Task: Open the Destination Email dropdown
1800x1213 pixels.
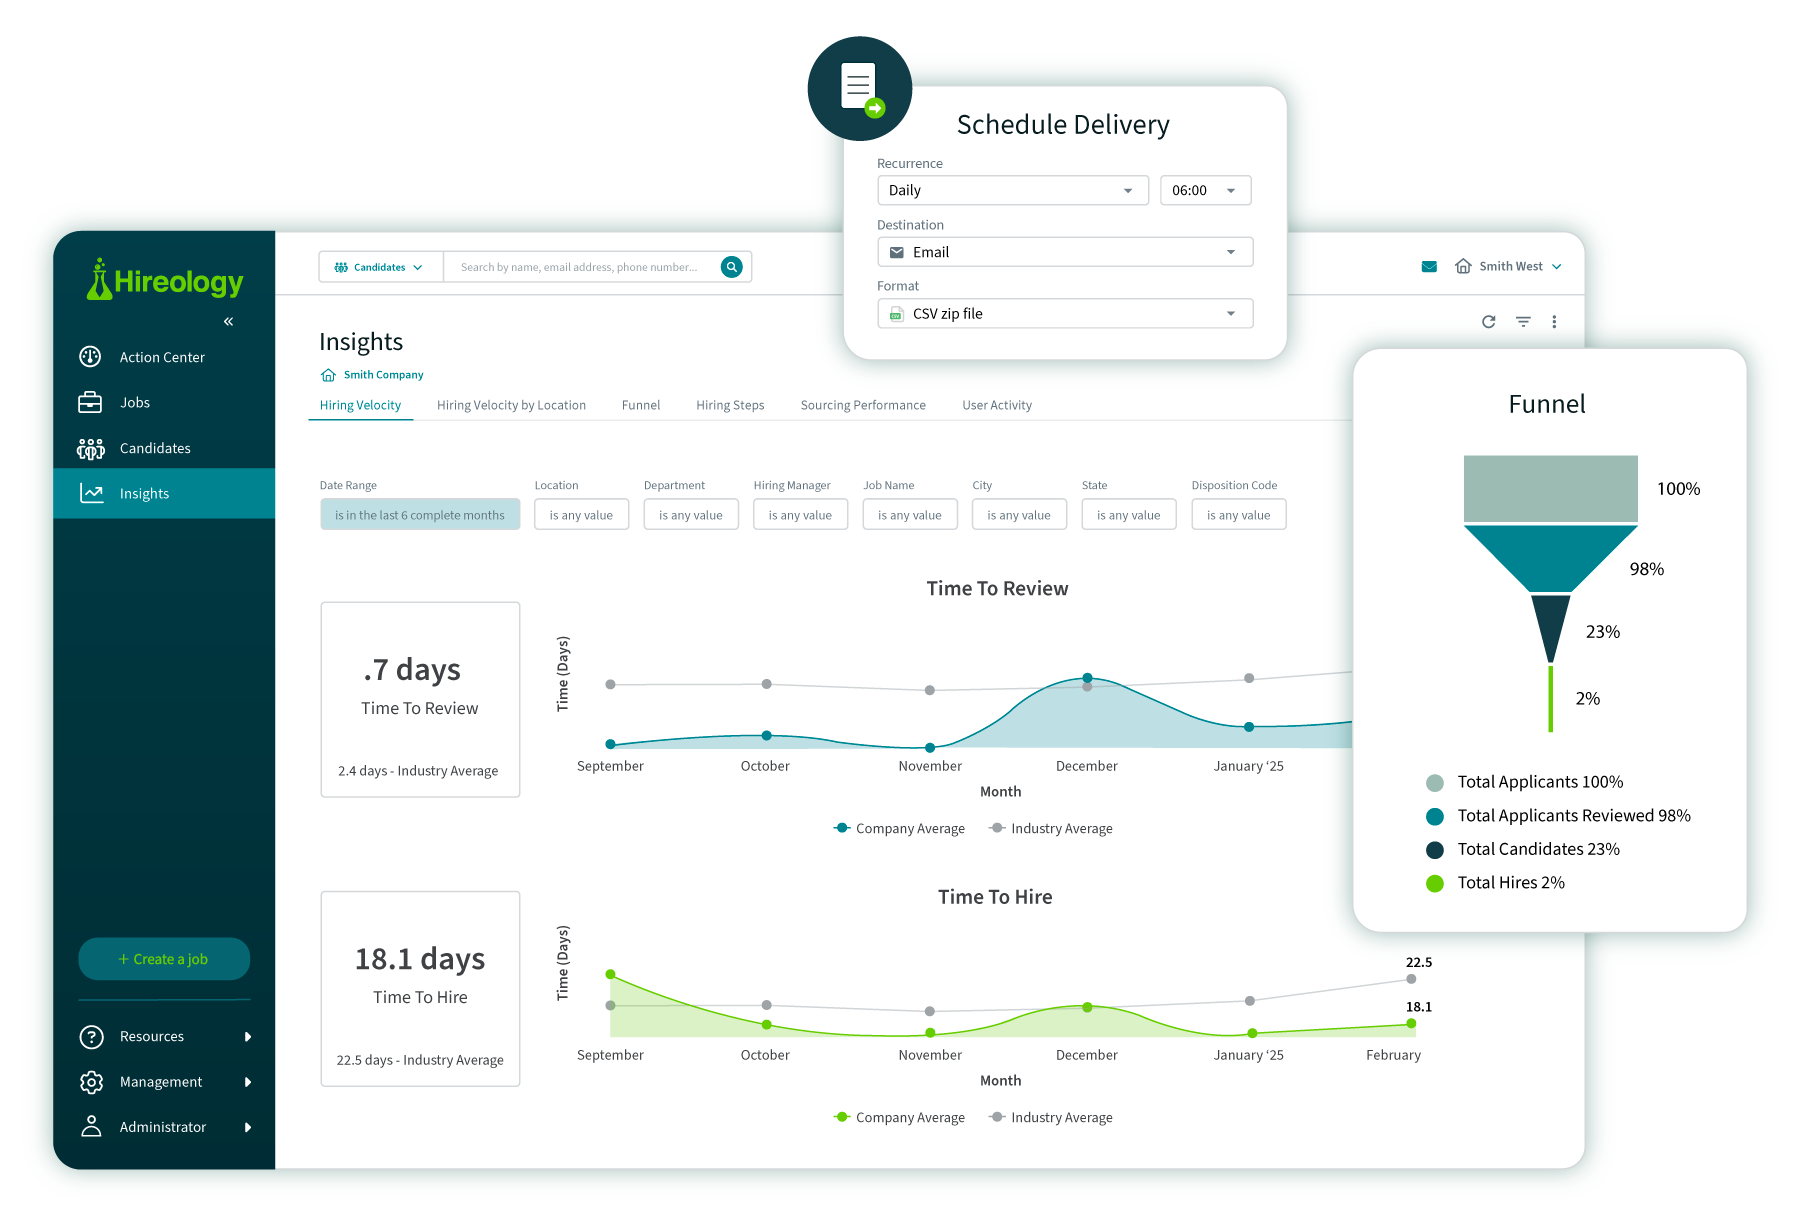Action: 1065,252
